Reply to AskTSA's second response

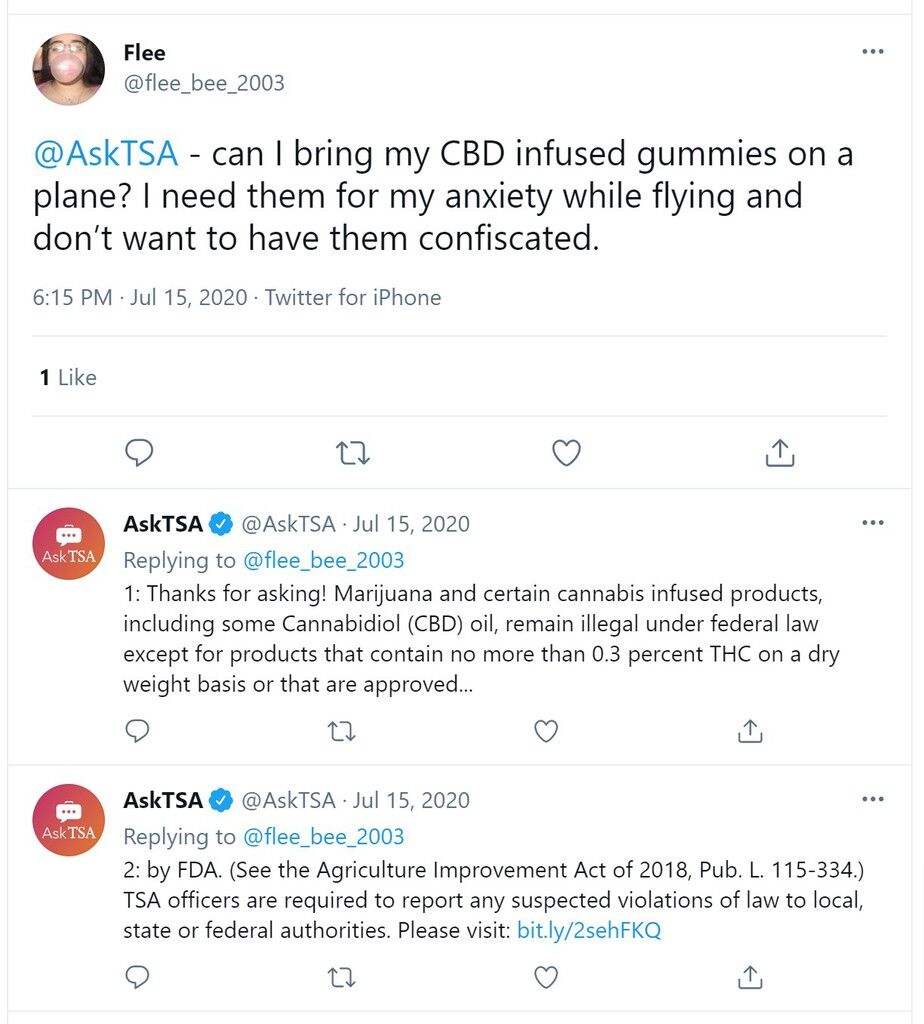click(137, 977)
